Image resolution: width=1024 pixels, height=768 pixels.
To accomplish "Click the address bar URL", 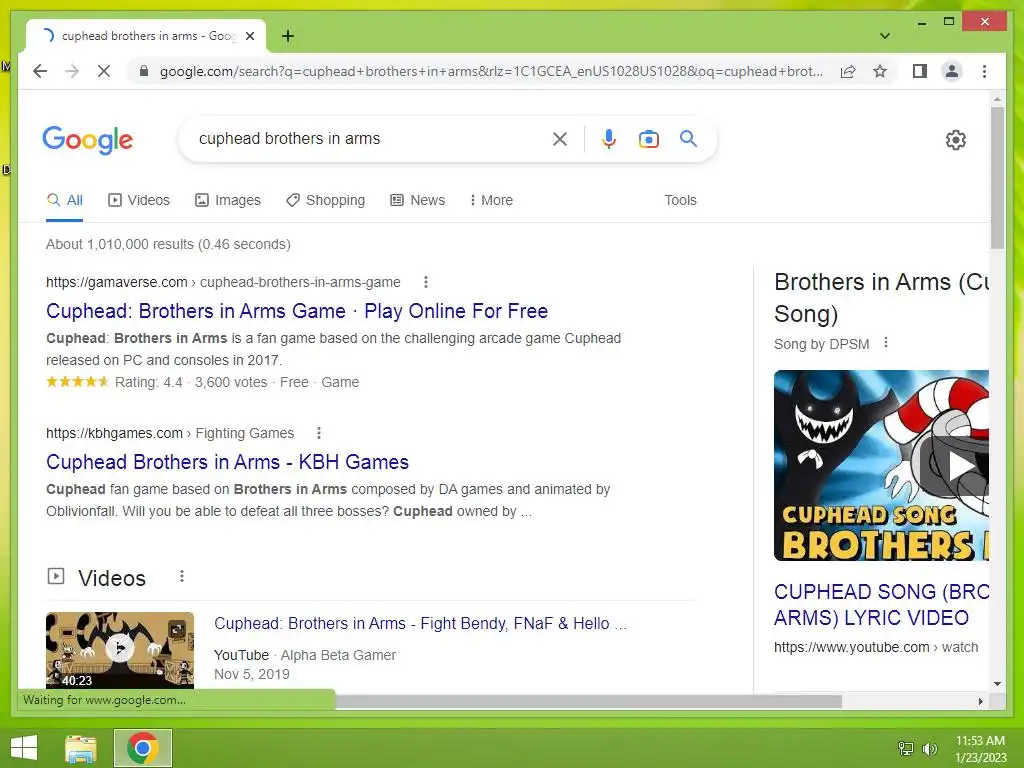I will (x=491, y=71).
